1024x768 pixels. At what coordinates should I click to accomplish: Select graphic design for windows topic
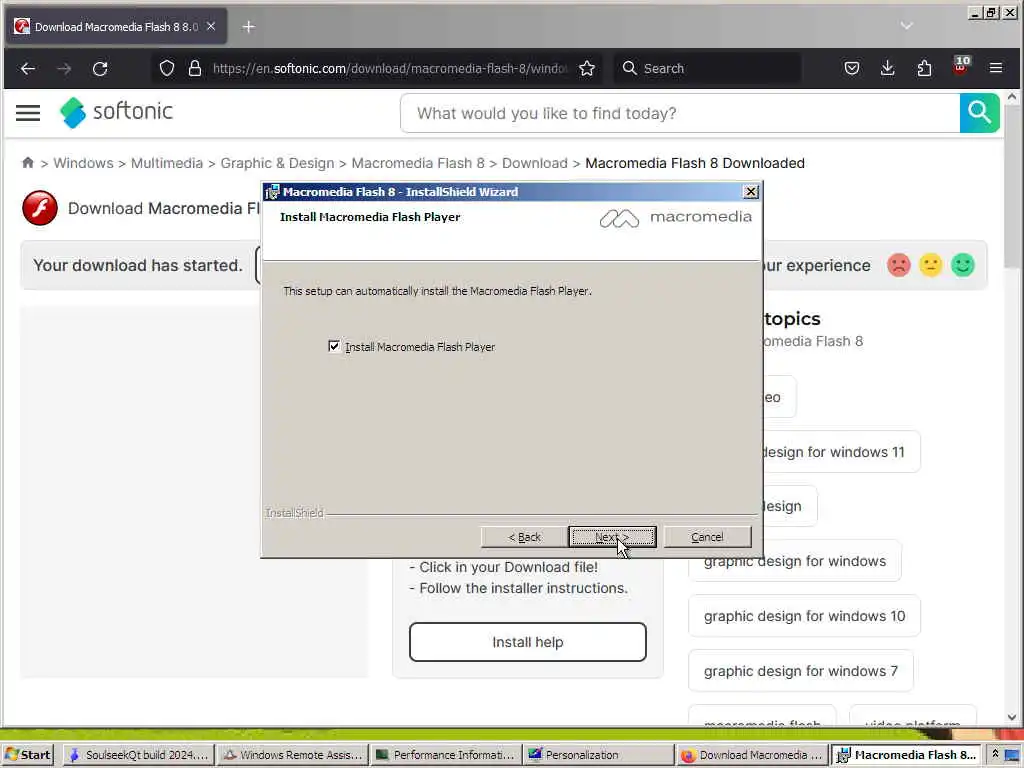point(795,561)
